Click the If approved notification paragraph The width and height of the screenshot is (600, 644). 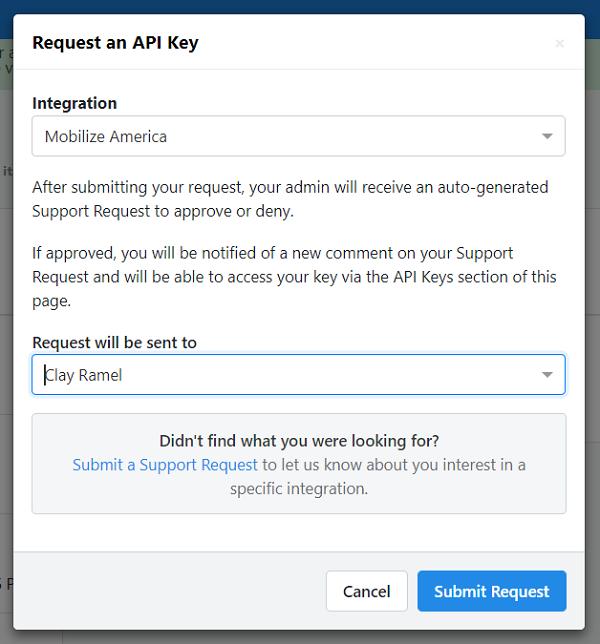pyautogui.click(x=294, y=276)
